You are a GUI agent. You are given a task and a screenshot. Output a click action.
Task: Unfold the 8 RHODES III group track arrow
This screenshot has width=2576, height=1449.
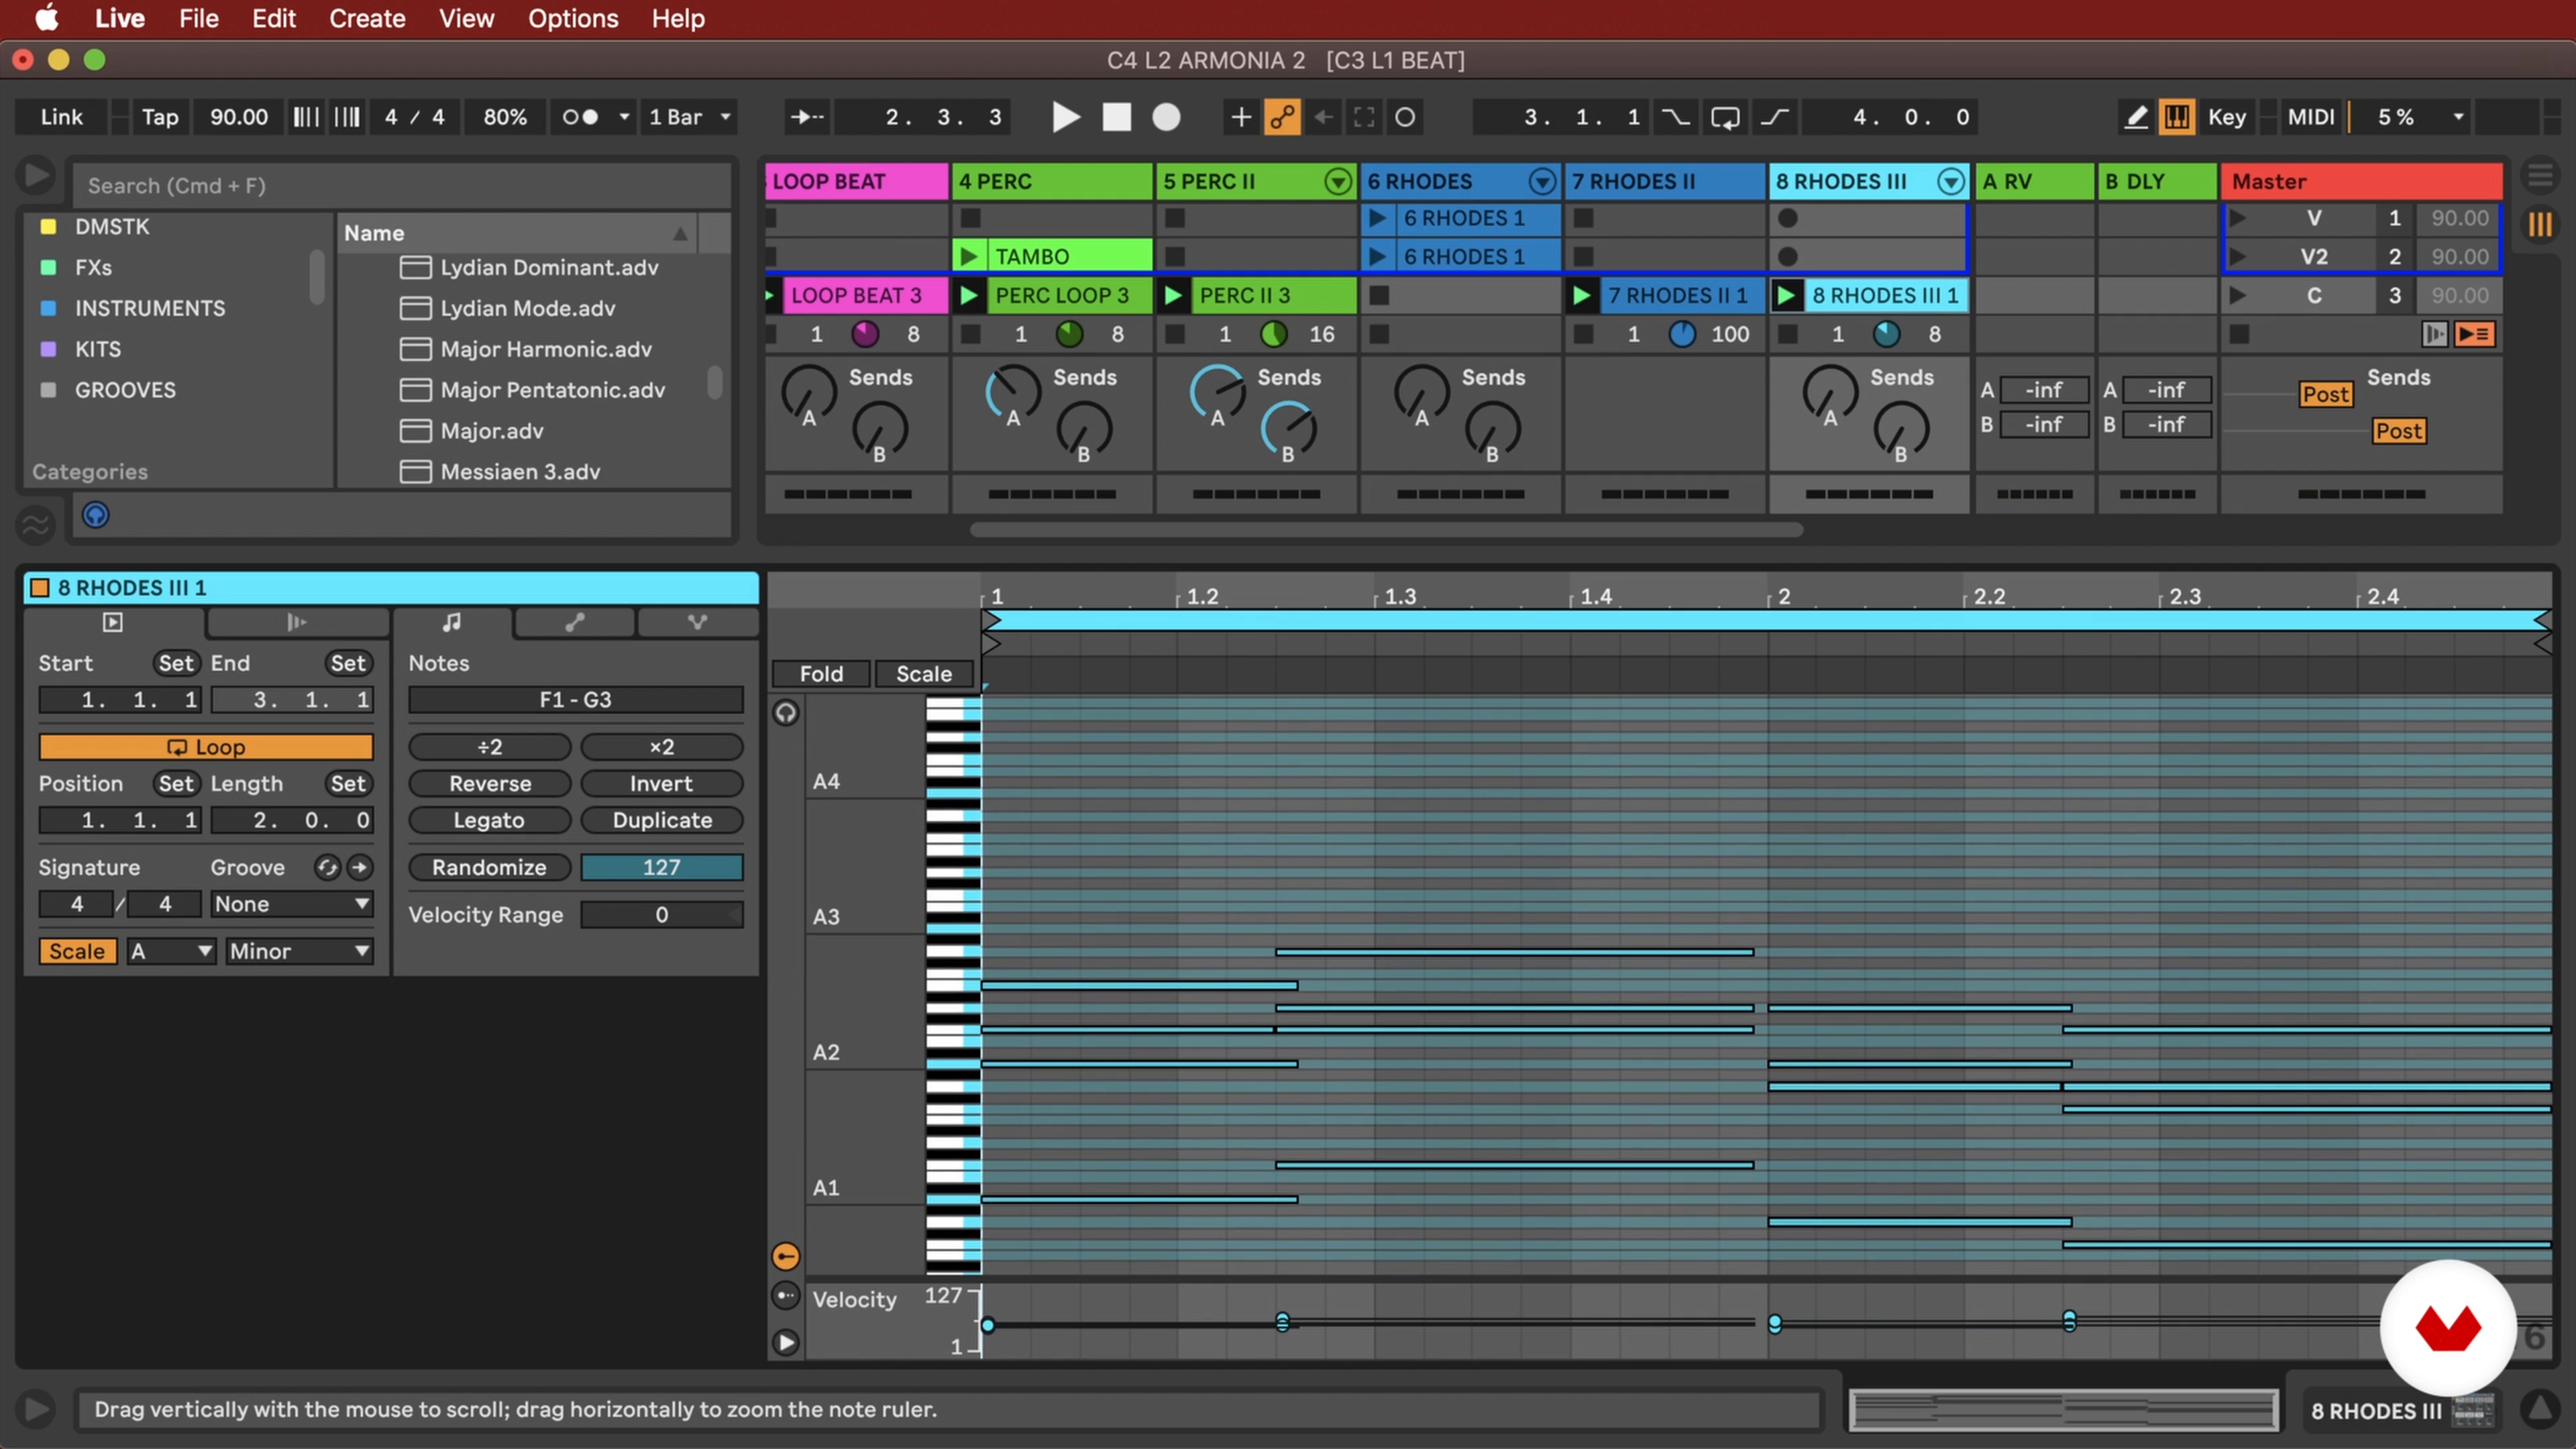pyautogui.click(x=1950, y=181)
